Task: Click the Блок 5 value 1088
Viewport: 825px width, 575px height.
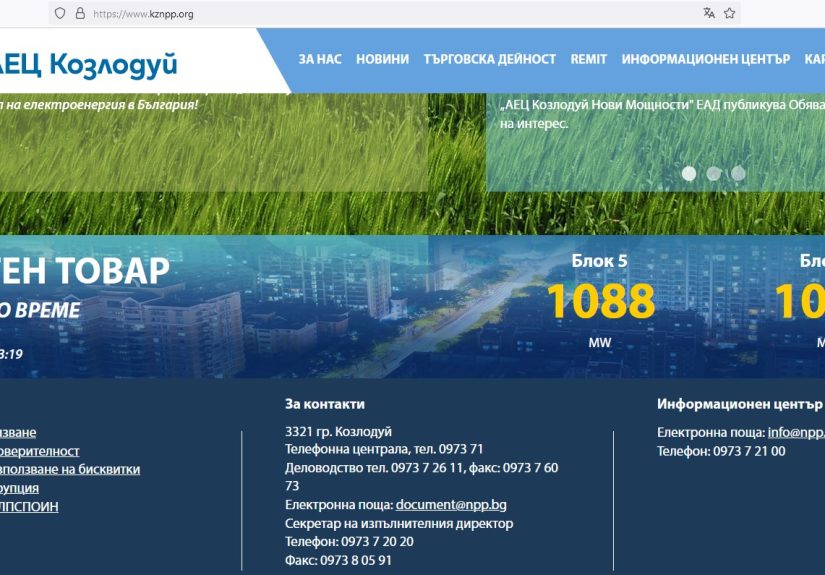Action: 600,300
